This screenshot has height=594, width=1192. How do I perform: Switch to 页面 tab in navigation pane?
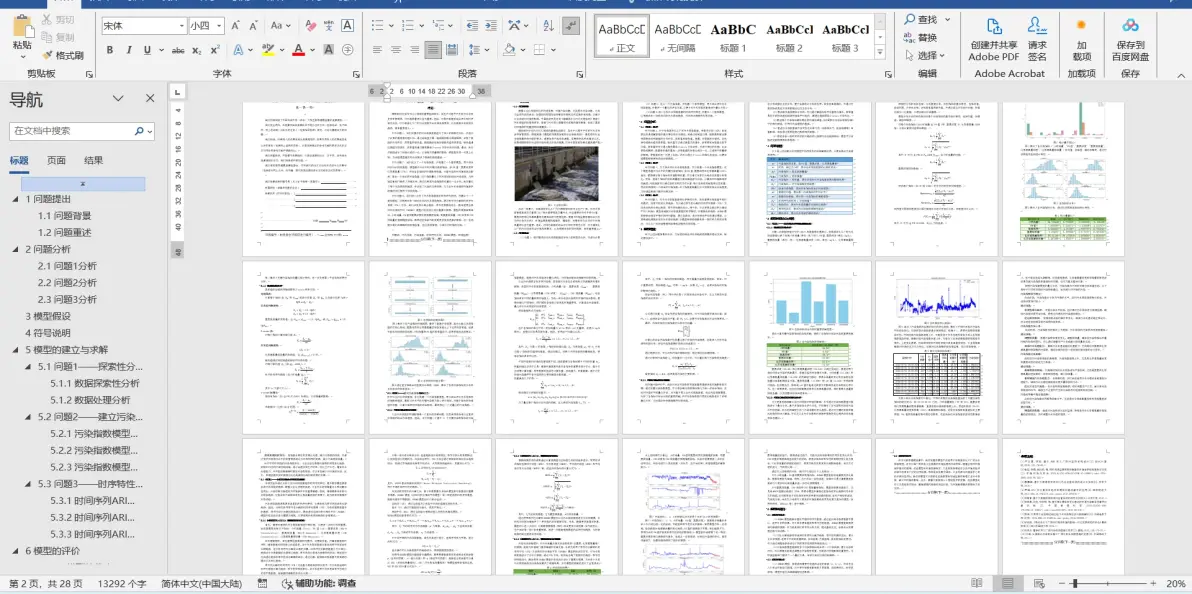(55, 160)
